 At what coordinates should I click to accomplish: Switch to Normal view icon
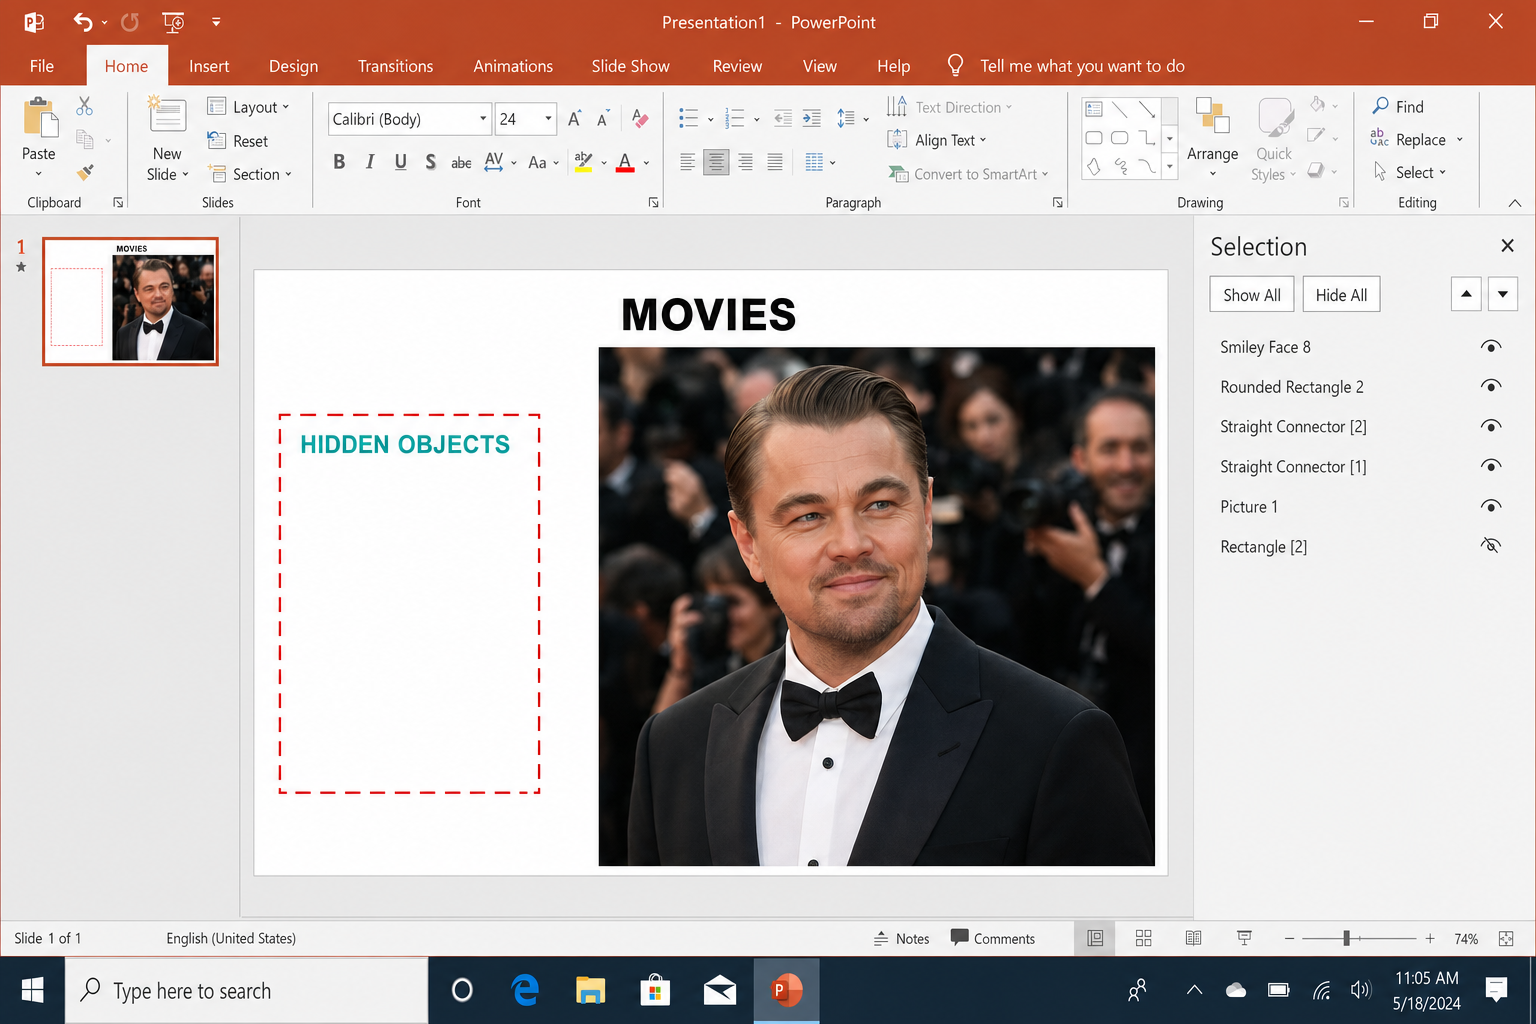click(x=1095, y=938)
